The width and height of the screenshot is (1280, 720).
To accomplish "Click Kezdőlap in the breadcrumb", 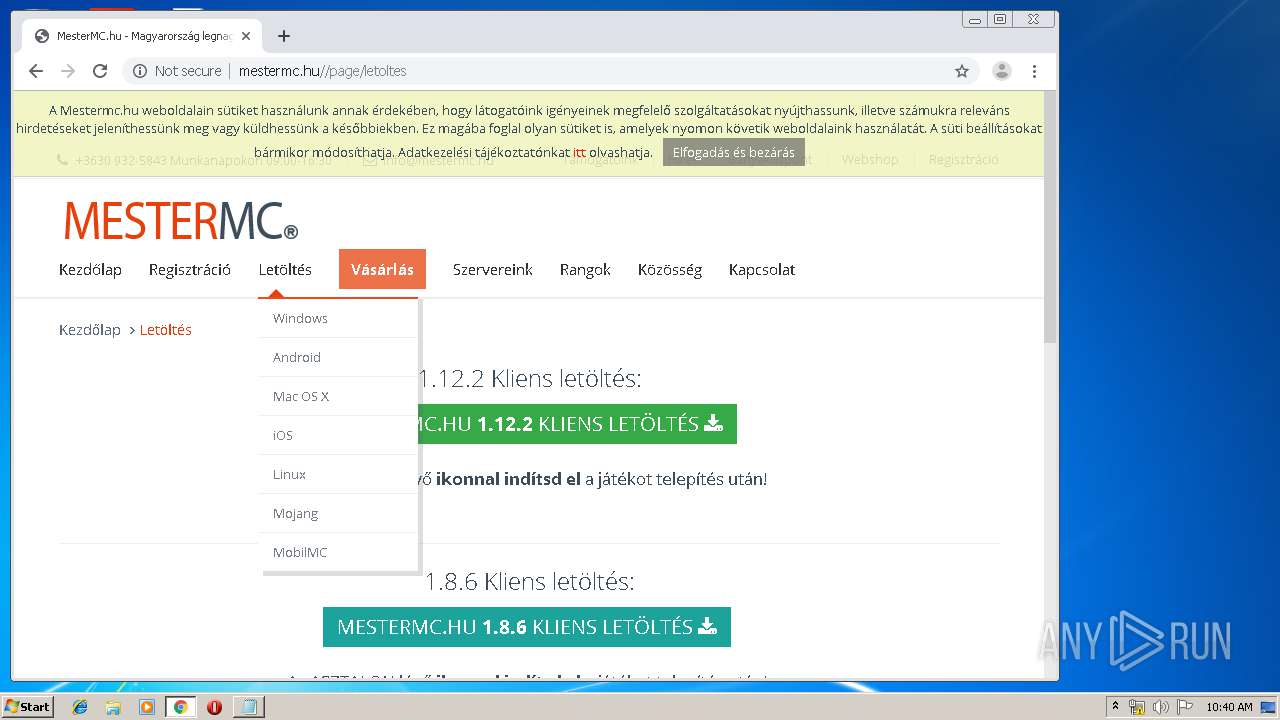I will click(90, 330).
